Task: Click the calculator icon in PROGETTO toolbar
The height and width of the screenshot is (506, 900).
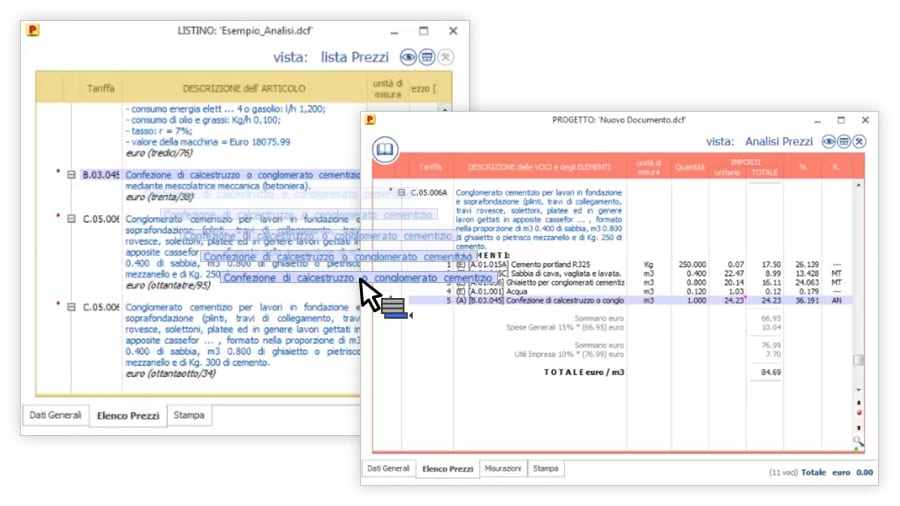Action: [x=844, y=142]
